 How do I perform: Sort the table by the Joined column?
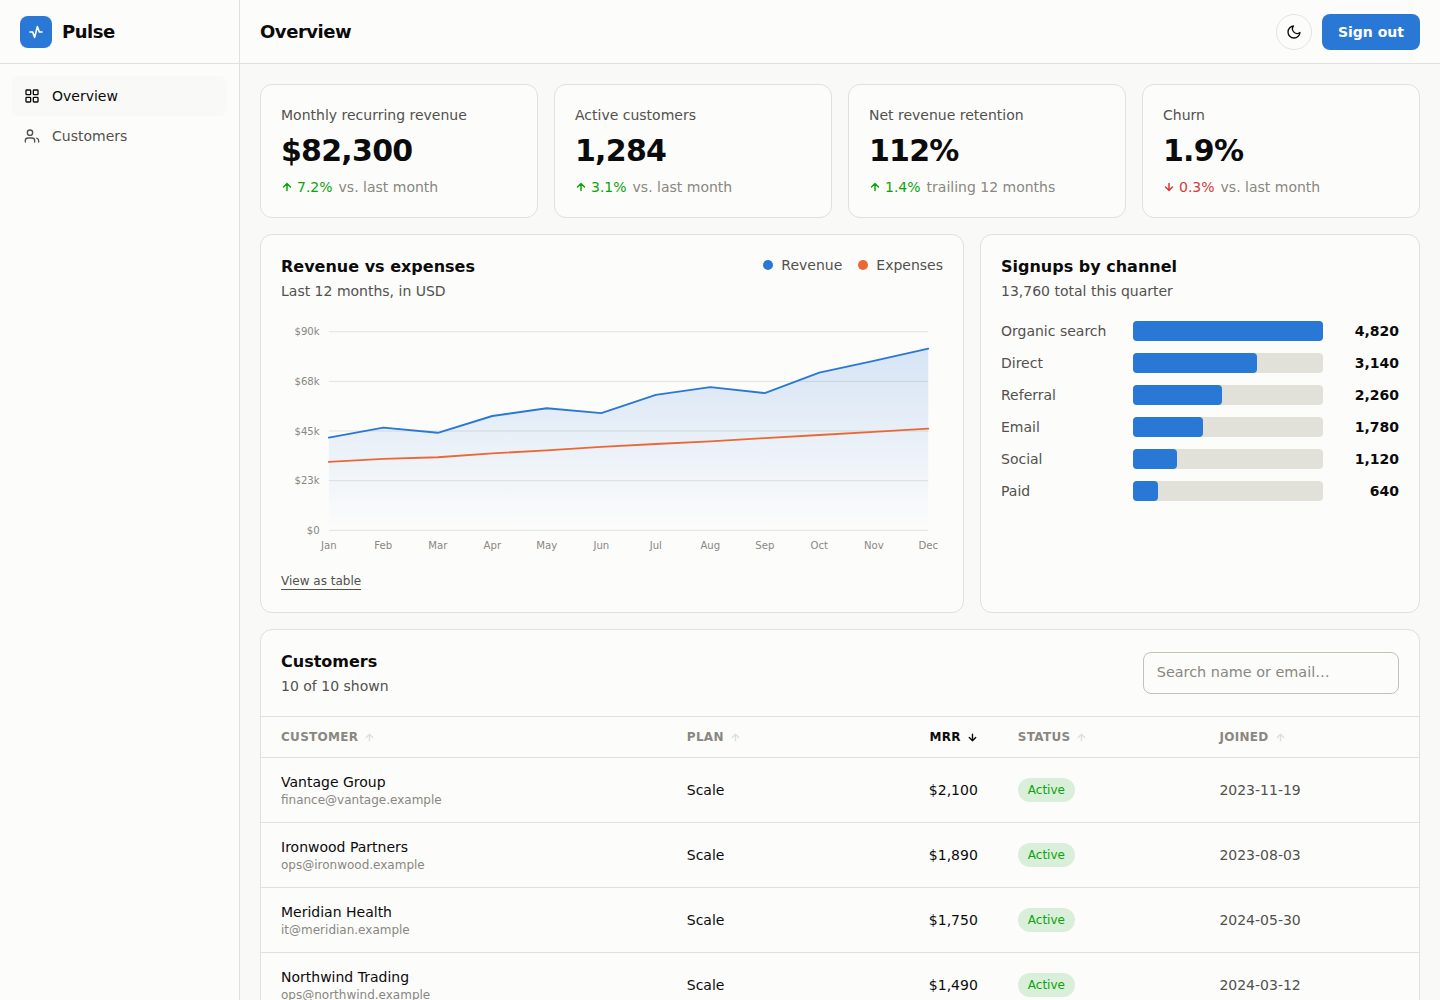pos(1252,737)
